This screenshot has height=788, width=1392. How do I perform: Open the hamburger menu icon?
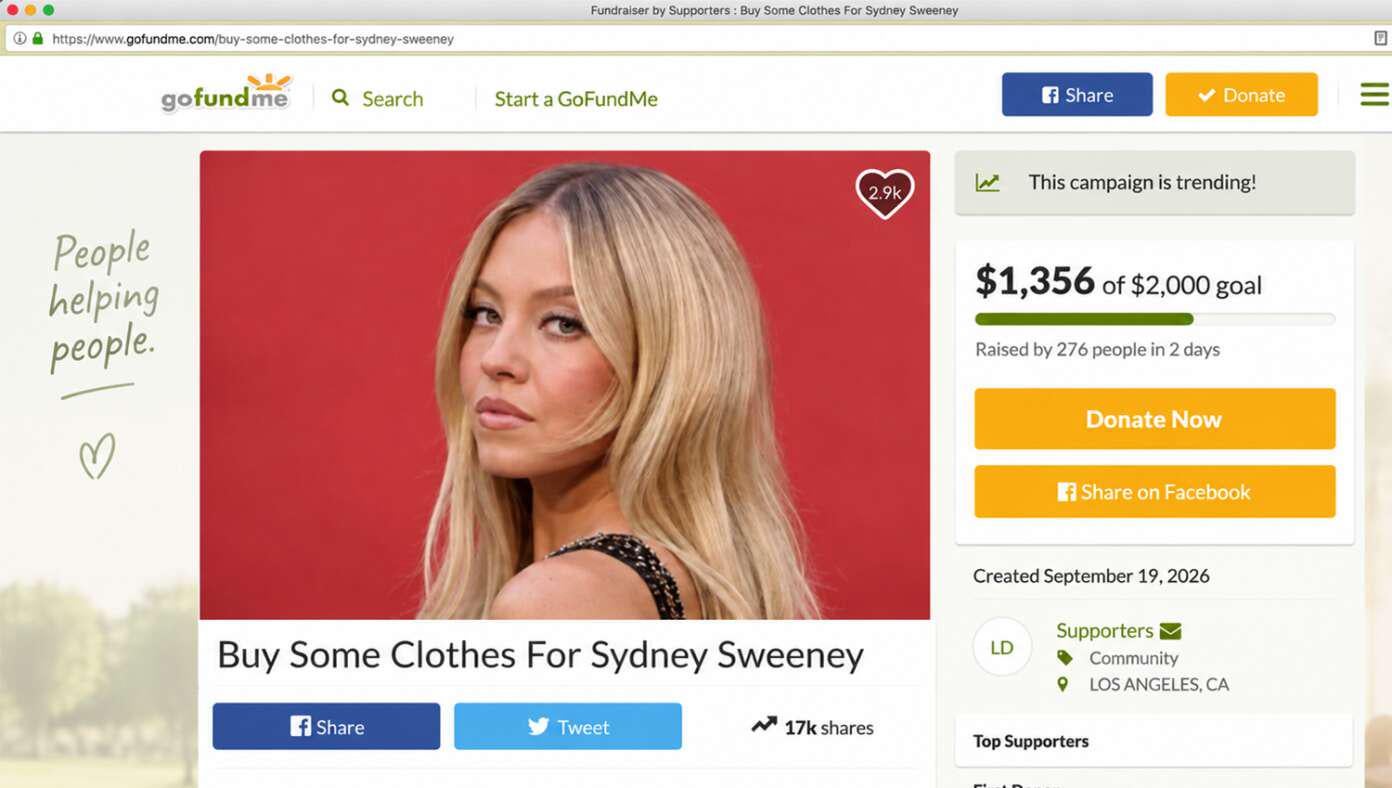point(1374,94)
